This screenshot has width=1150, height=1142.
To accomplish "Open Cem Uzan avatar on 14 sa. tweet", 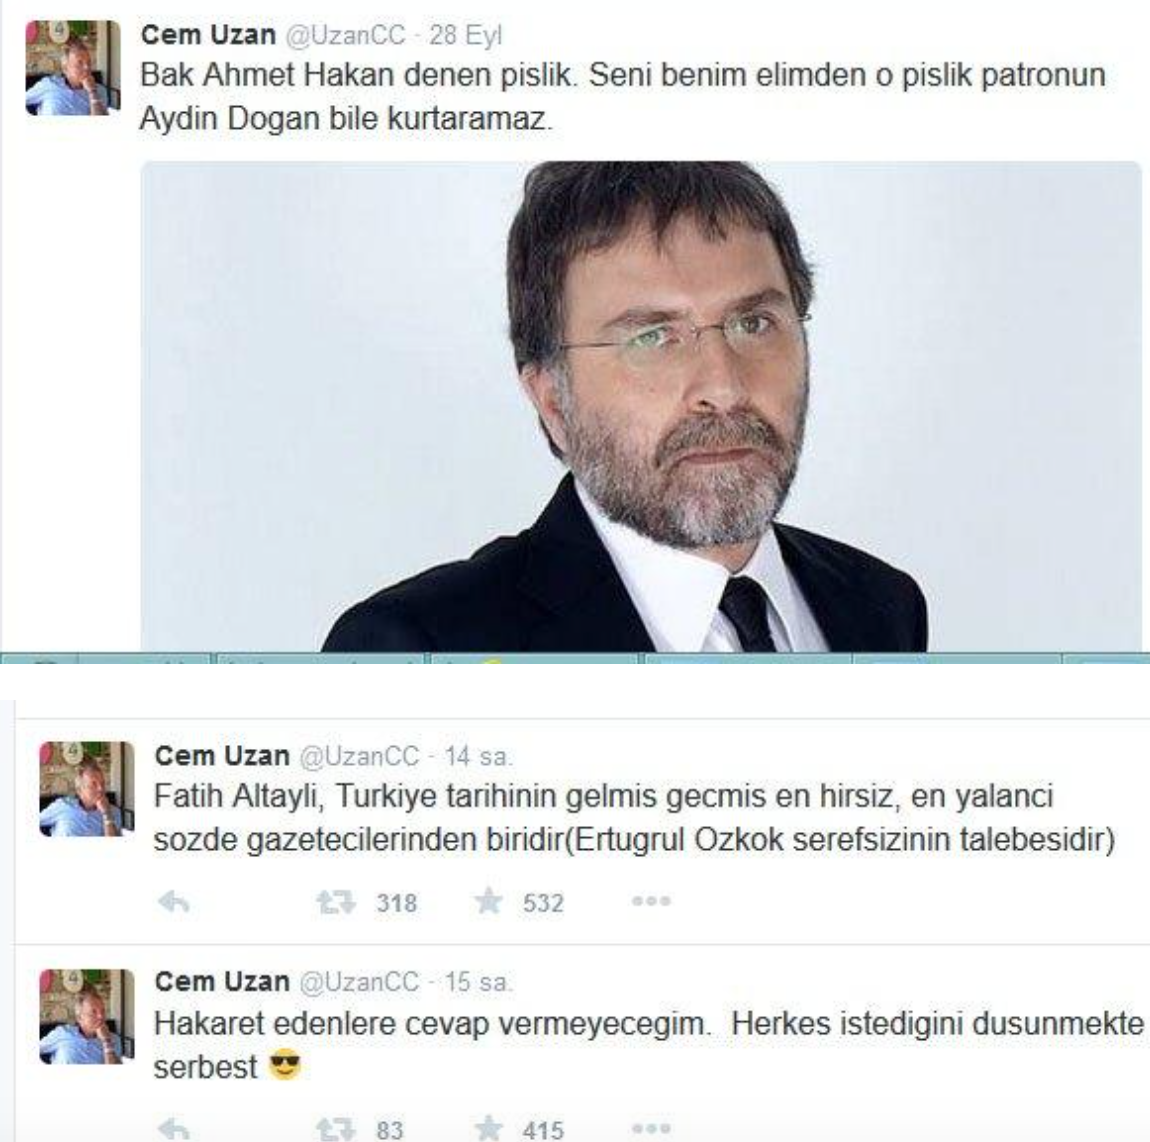I will [x=87, y=789].
